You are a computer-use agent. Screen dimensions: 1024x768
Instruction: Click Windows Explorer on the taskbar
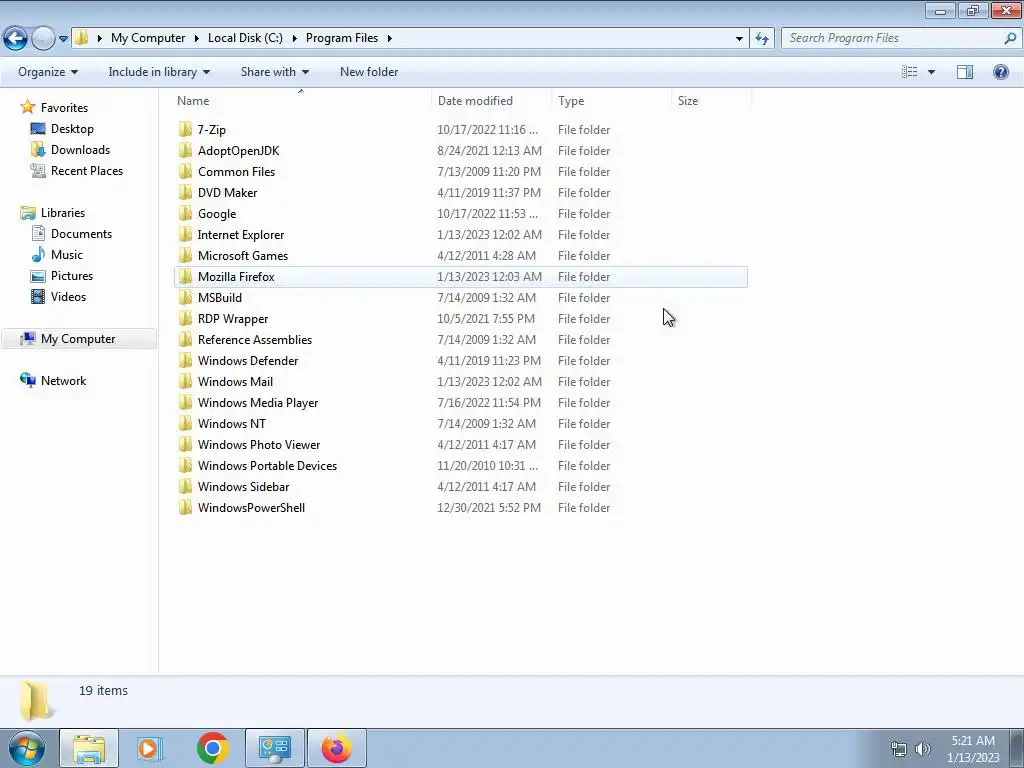[x=89, y=748]
